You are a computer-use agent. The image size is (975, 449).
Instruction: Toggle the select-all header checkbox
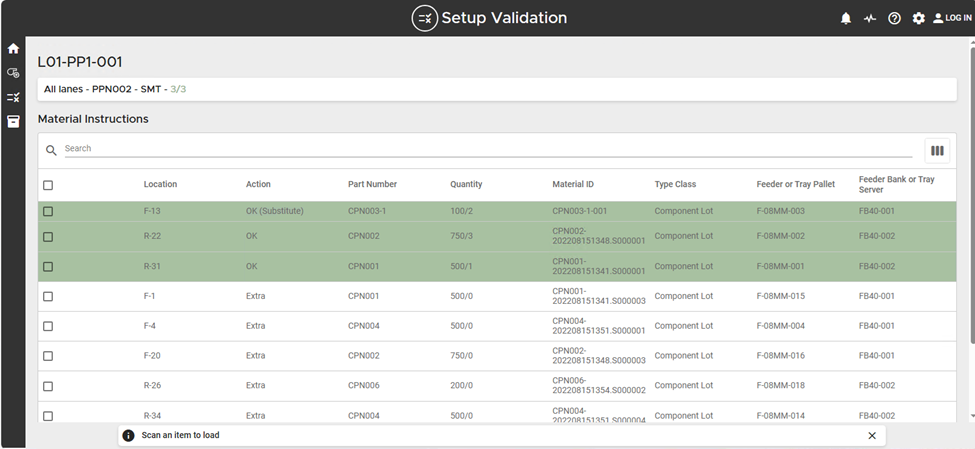click(48, 185)
